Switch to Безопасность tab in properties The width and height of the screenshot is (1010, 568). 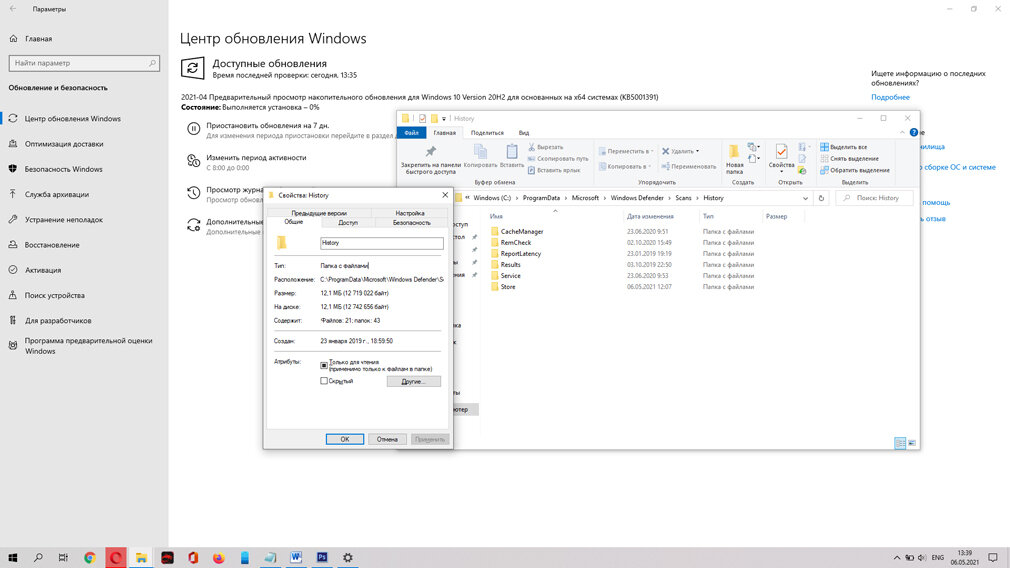click(x=411, y=223)
